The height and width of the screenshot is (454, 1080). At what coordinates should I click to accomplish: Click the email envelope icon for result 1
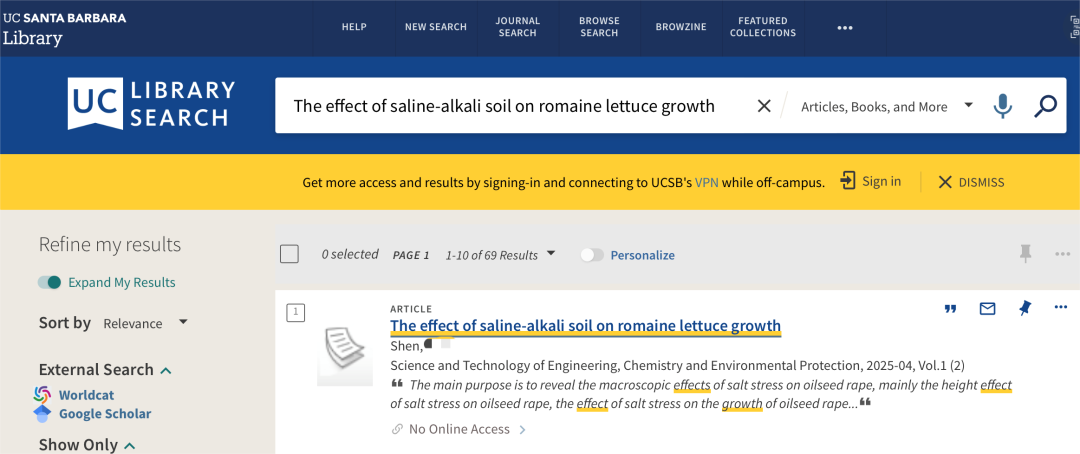pos(988,309)
